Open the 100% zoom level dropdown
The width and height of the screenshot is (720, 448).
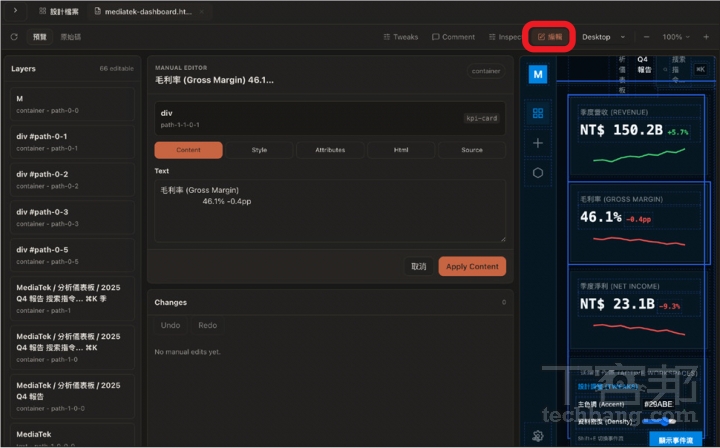(x=676, y=37)
